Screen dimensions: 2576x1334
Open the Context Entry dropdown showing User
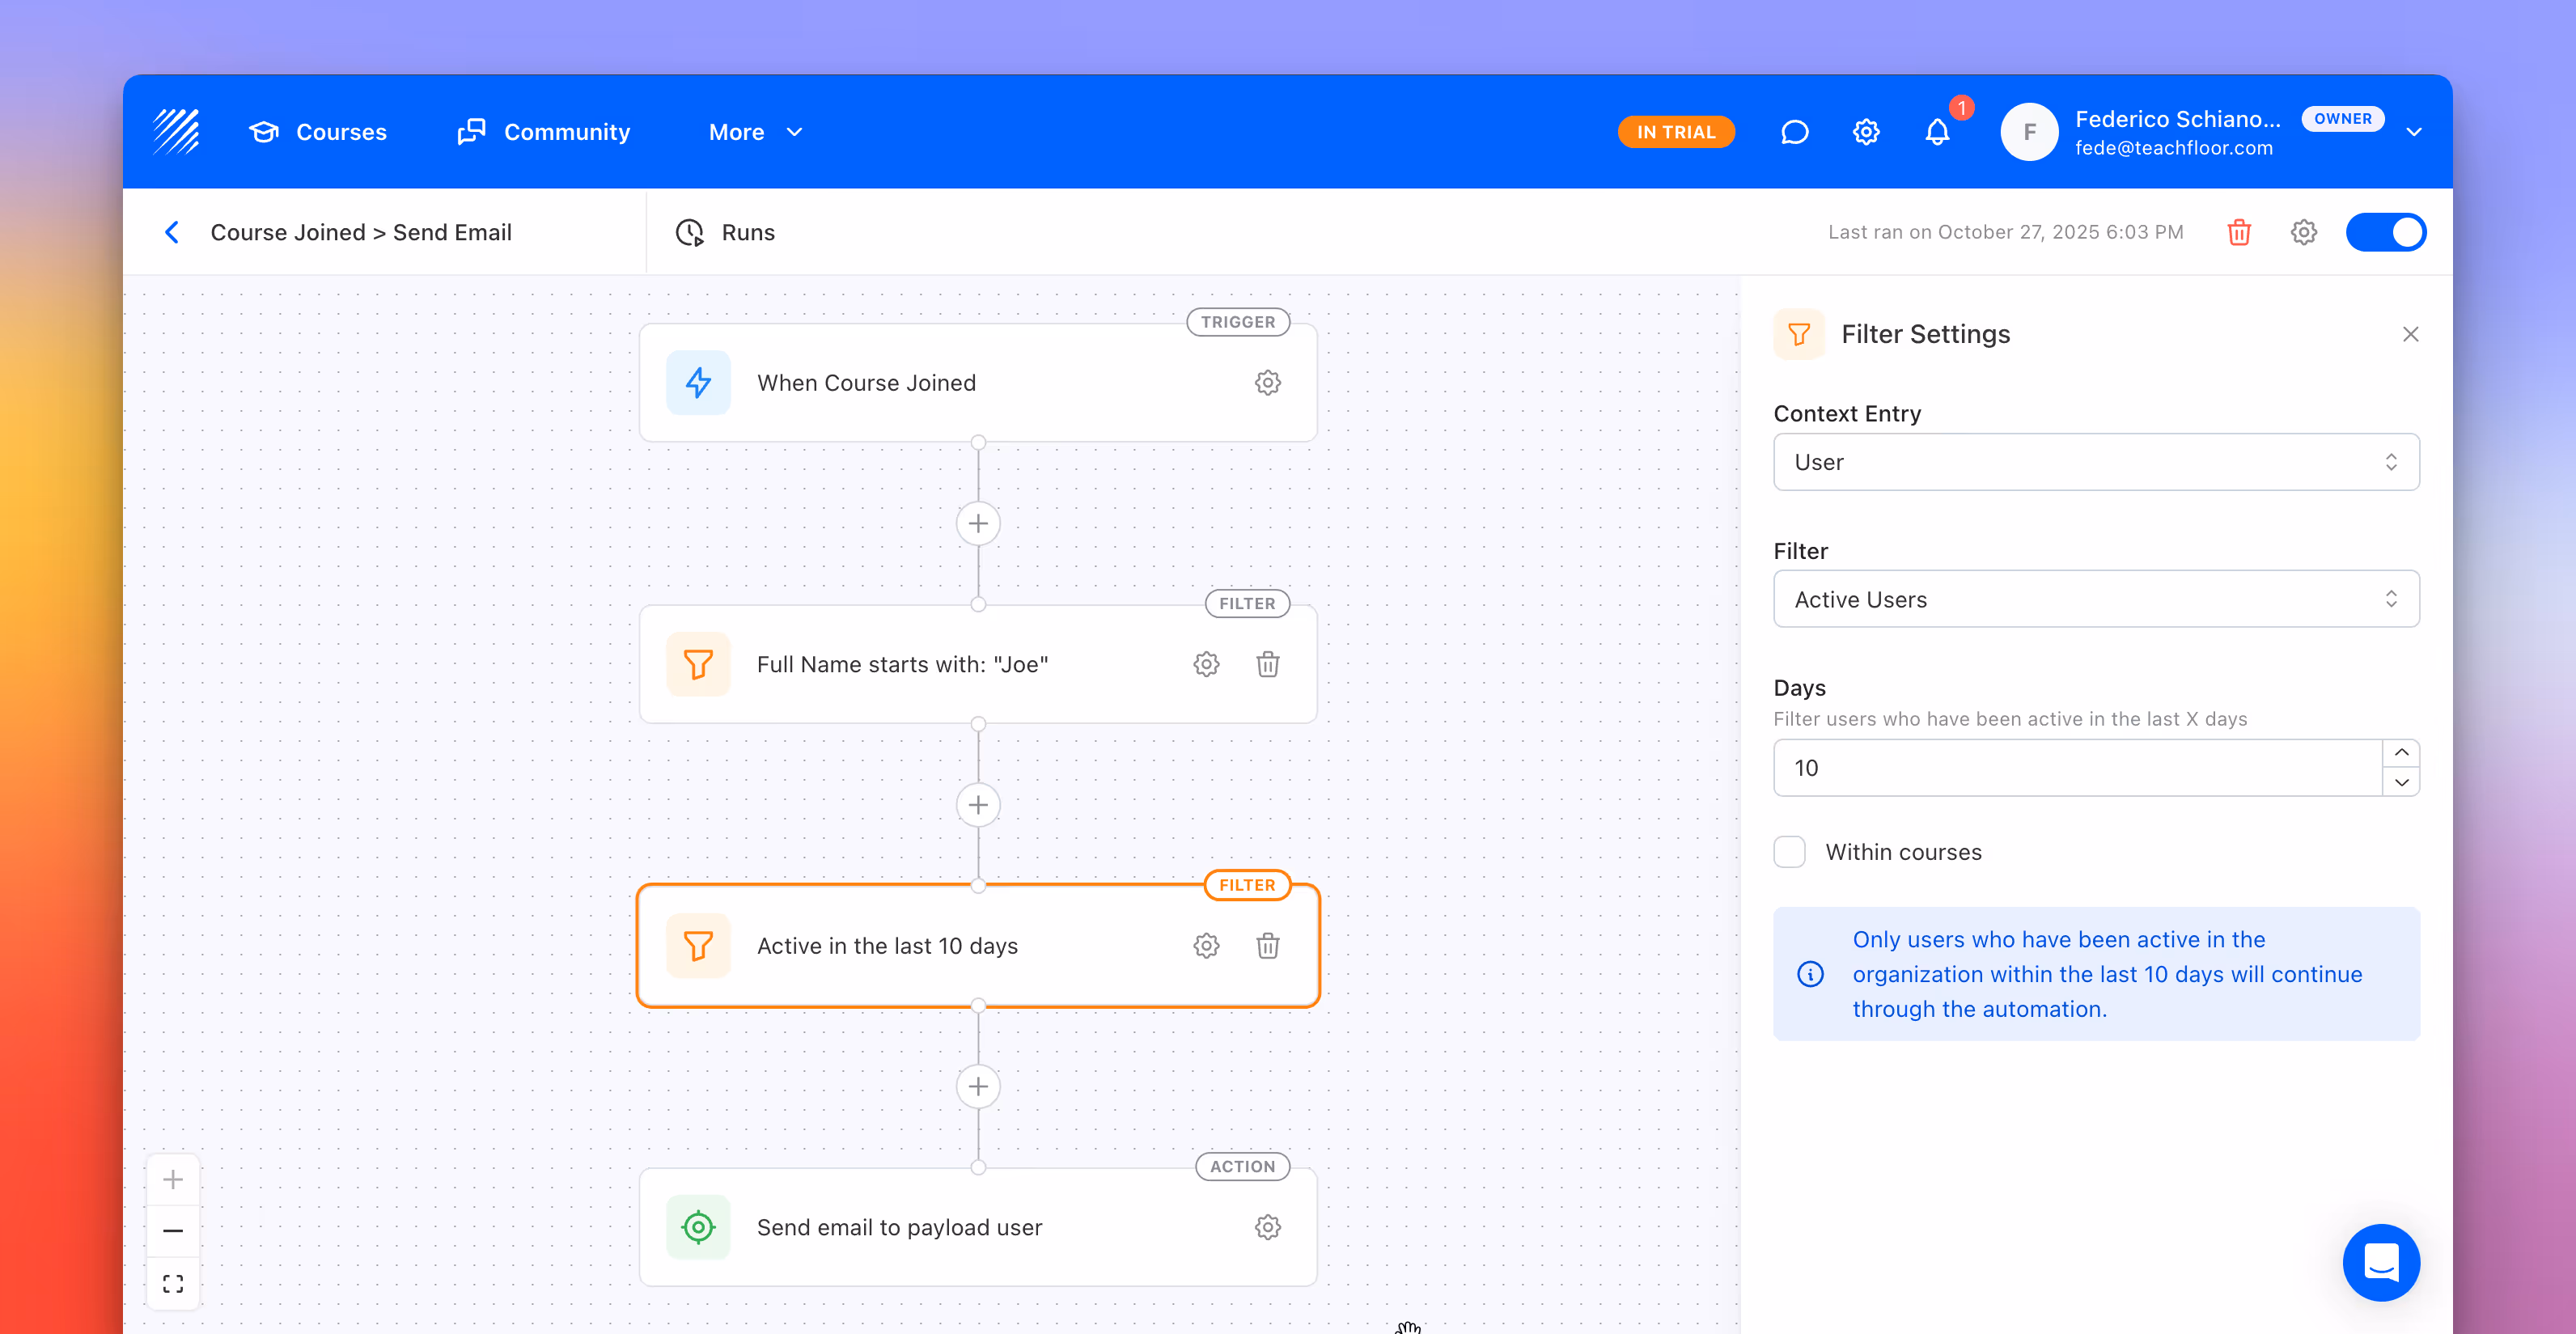click(x=2095, y=462)
